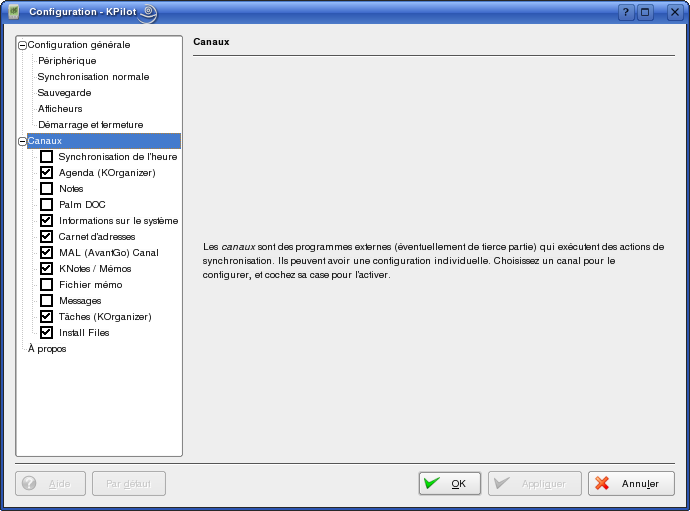
Task: Open the À propos page
Action: pyautogui.click(x=47, y=349)
